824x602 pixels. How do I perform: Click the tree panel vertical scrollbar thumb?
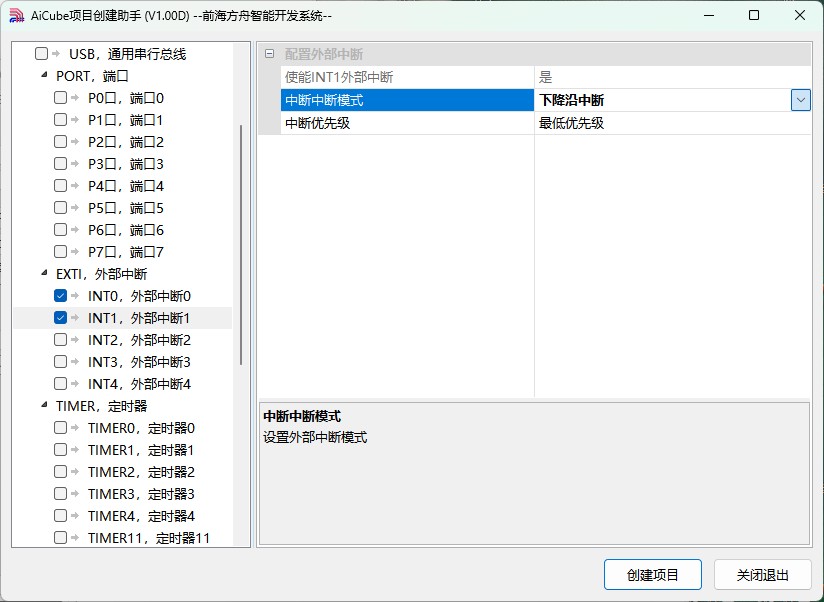[x=241, y=245]
